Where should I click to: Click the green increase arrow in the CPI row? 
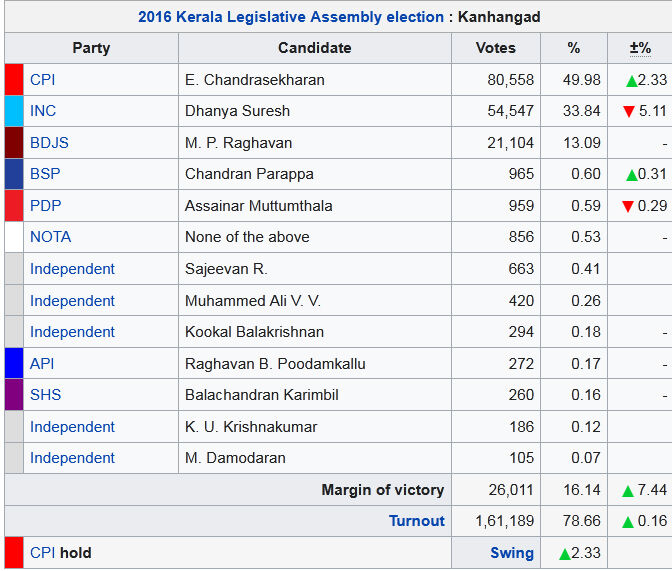[x=632, y=80]
